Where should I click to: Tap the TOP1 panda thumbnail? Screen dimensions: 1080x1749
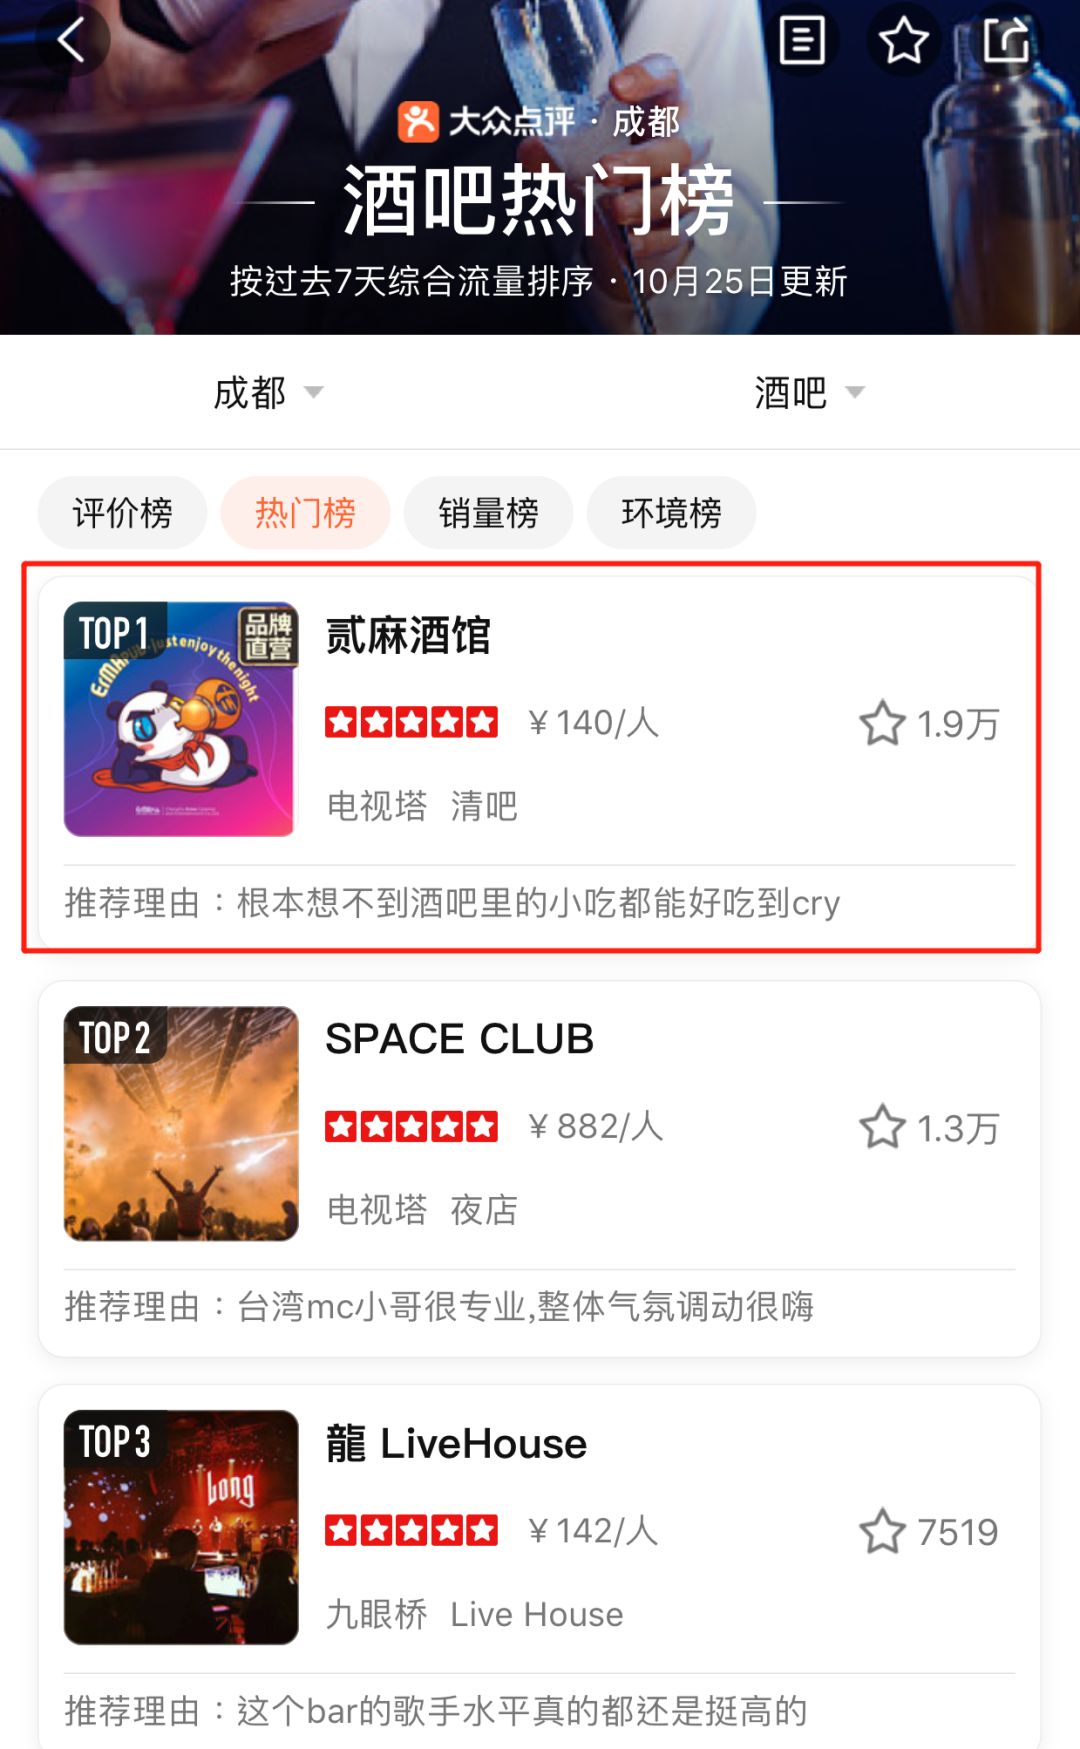[181, 719]
